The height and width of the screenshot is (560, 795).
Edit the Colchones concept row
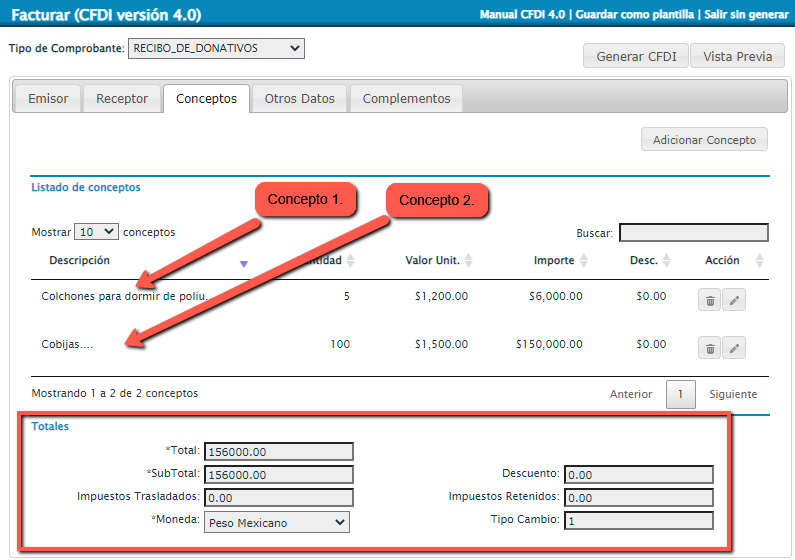734,300
